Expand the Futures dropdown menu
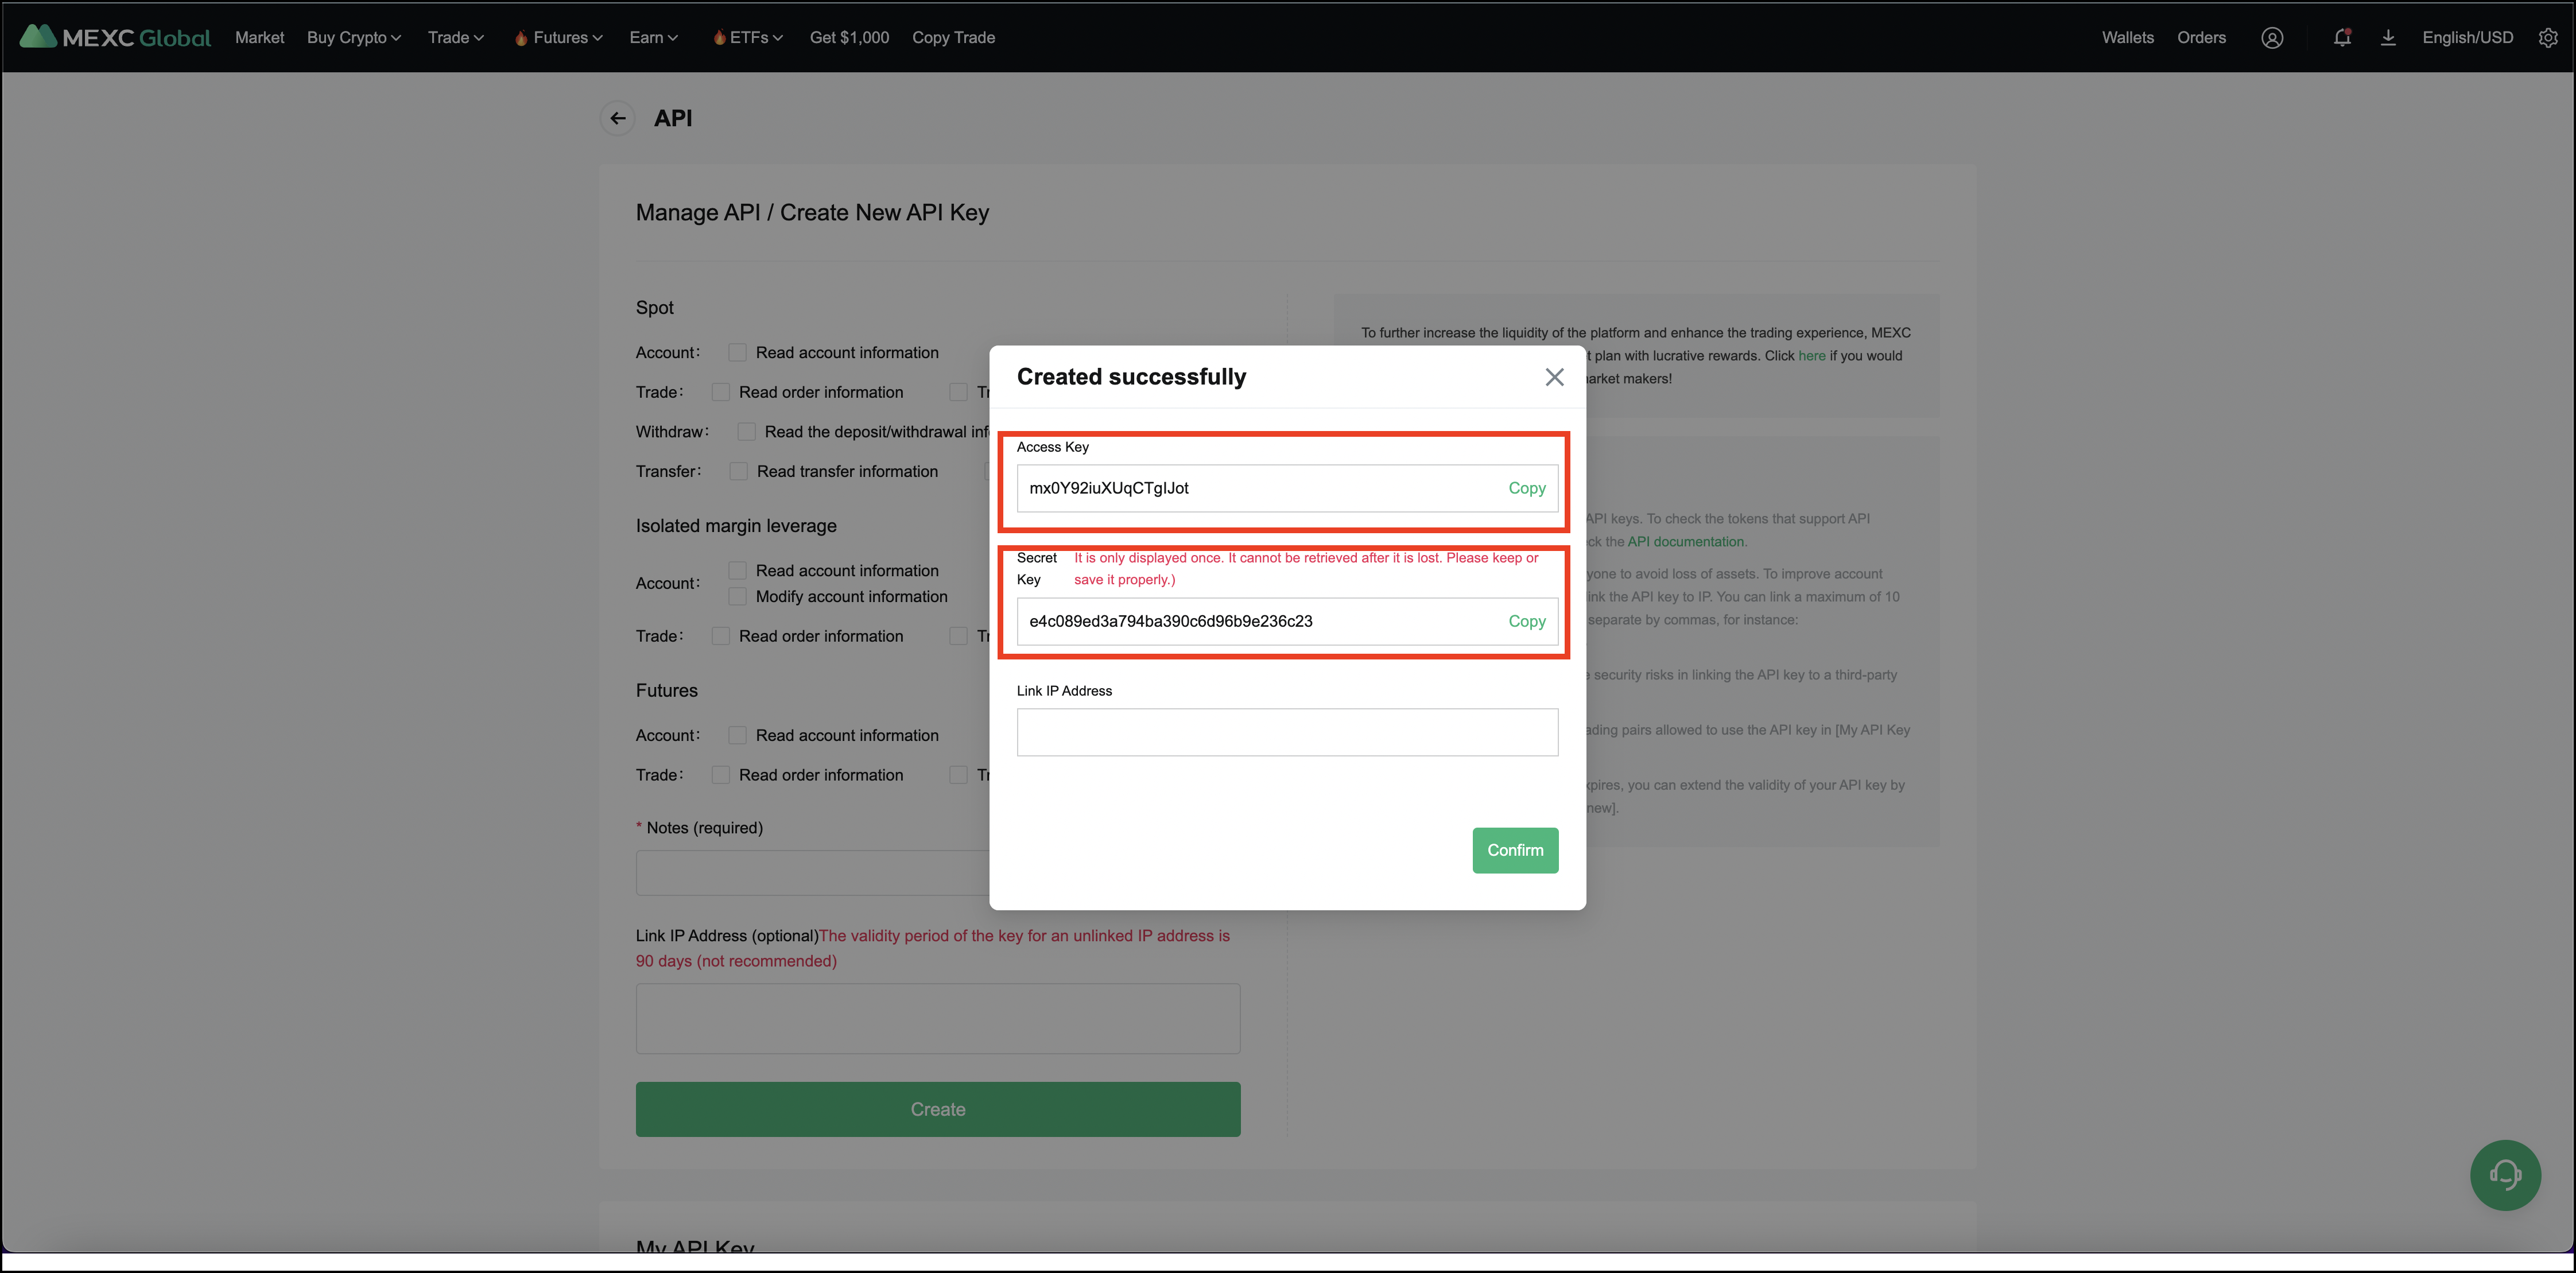Viewport: 2576px width, 1273px height. 559,38
